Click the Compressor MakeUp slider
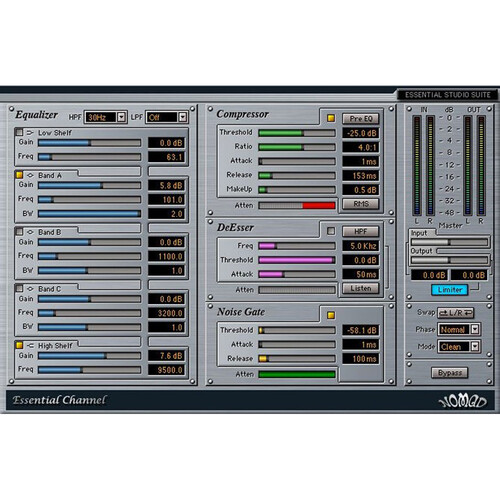 297,190
